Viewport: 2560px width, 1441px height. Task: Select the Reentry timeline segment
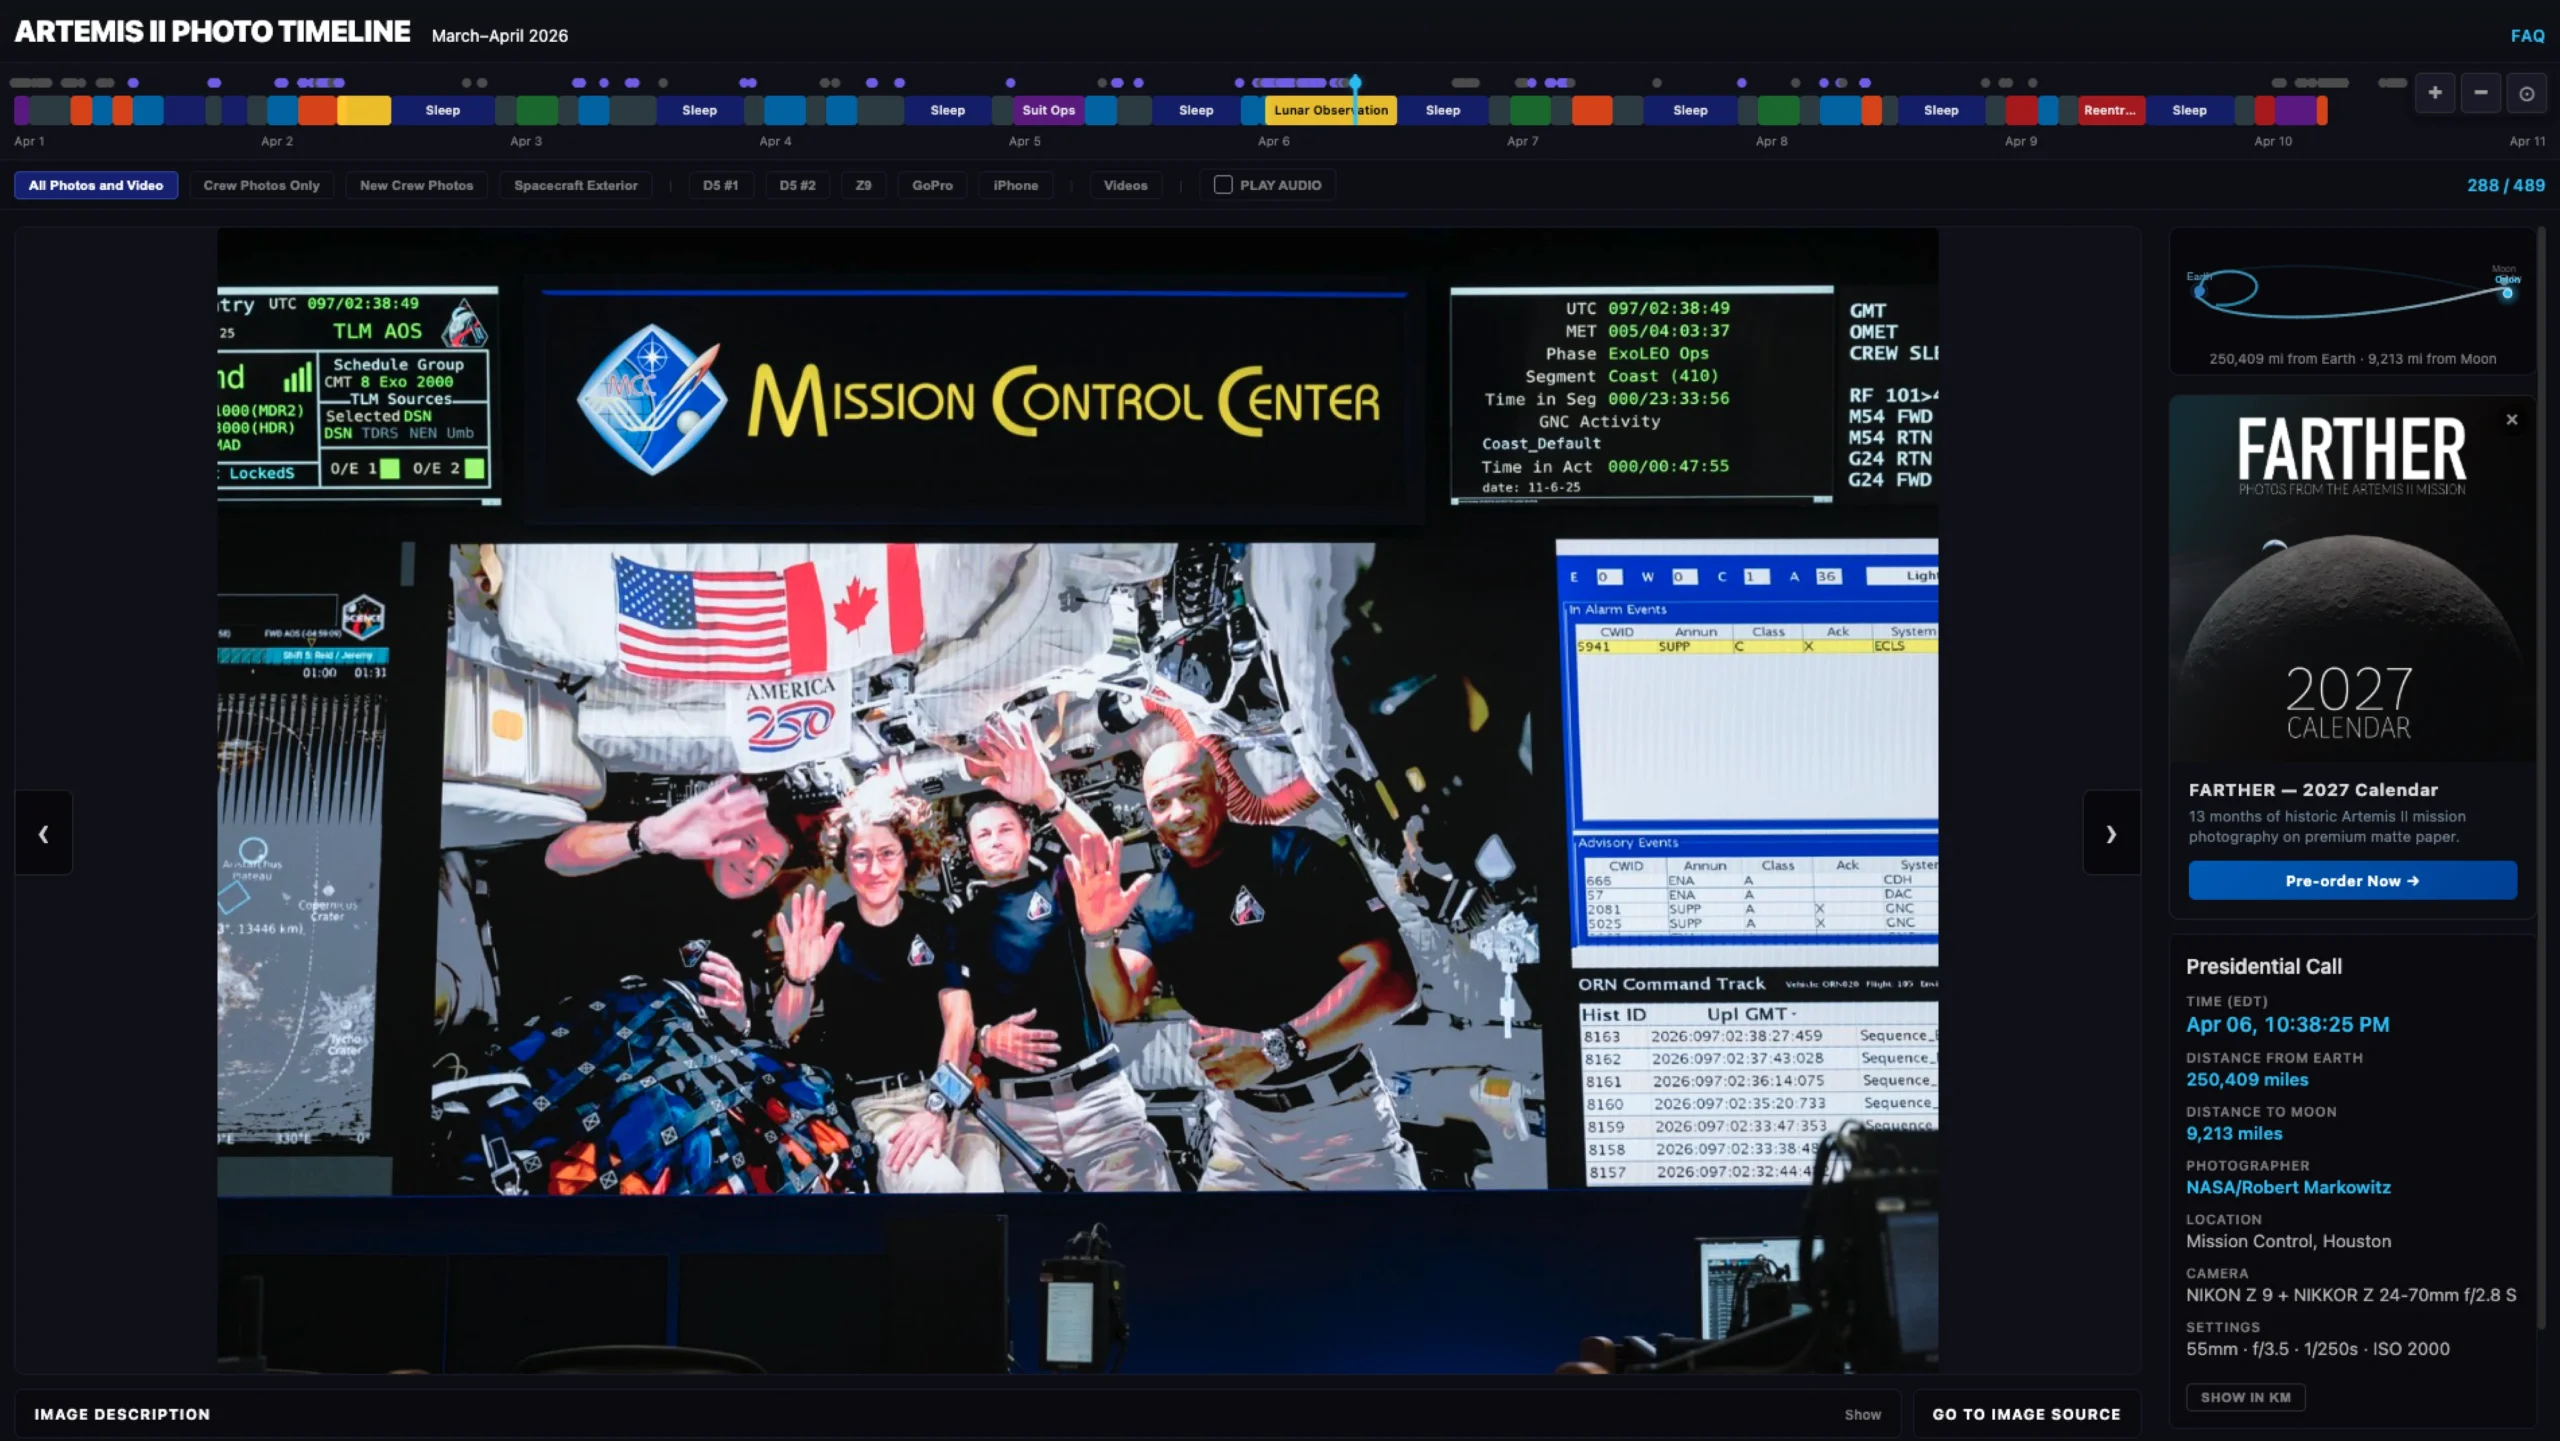(x=2110, y=110)
